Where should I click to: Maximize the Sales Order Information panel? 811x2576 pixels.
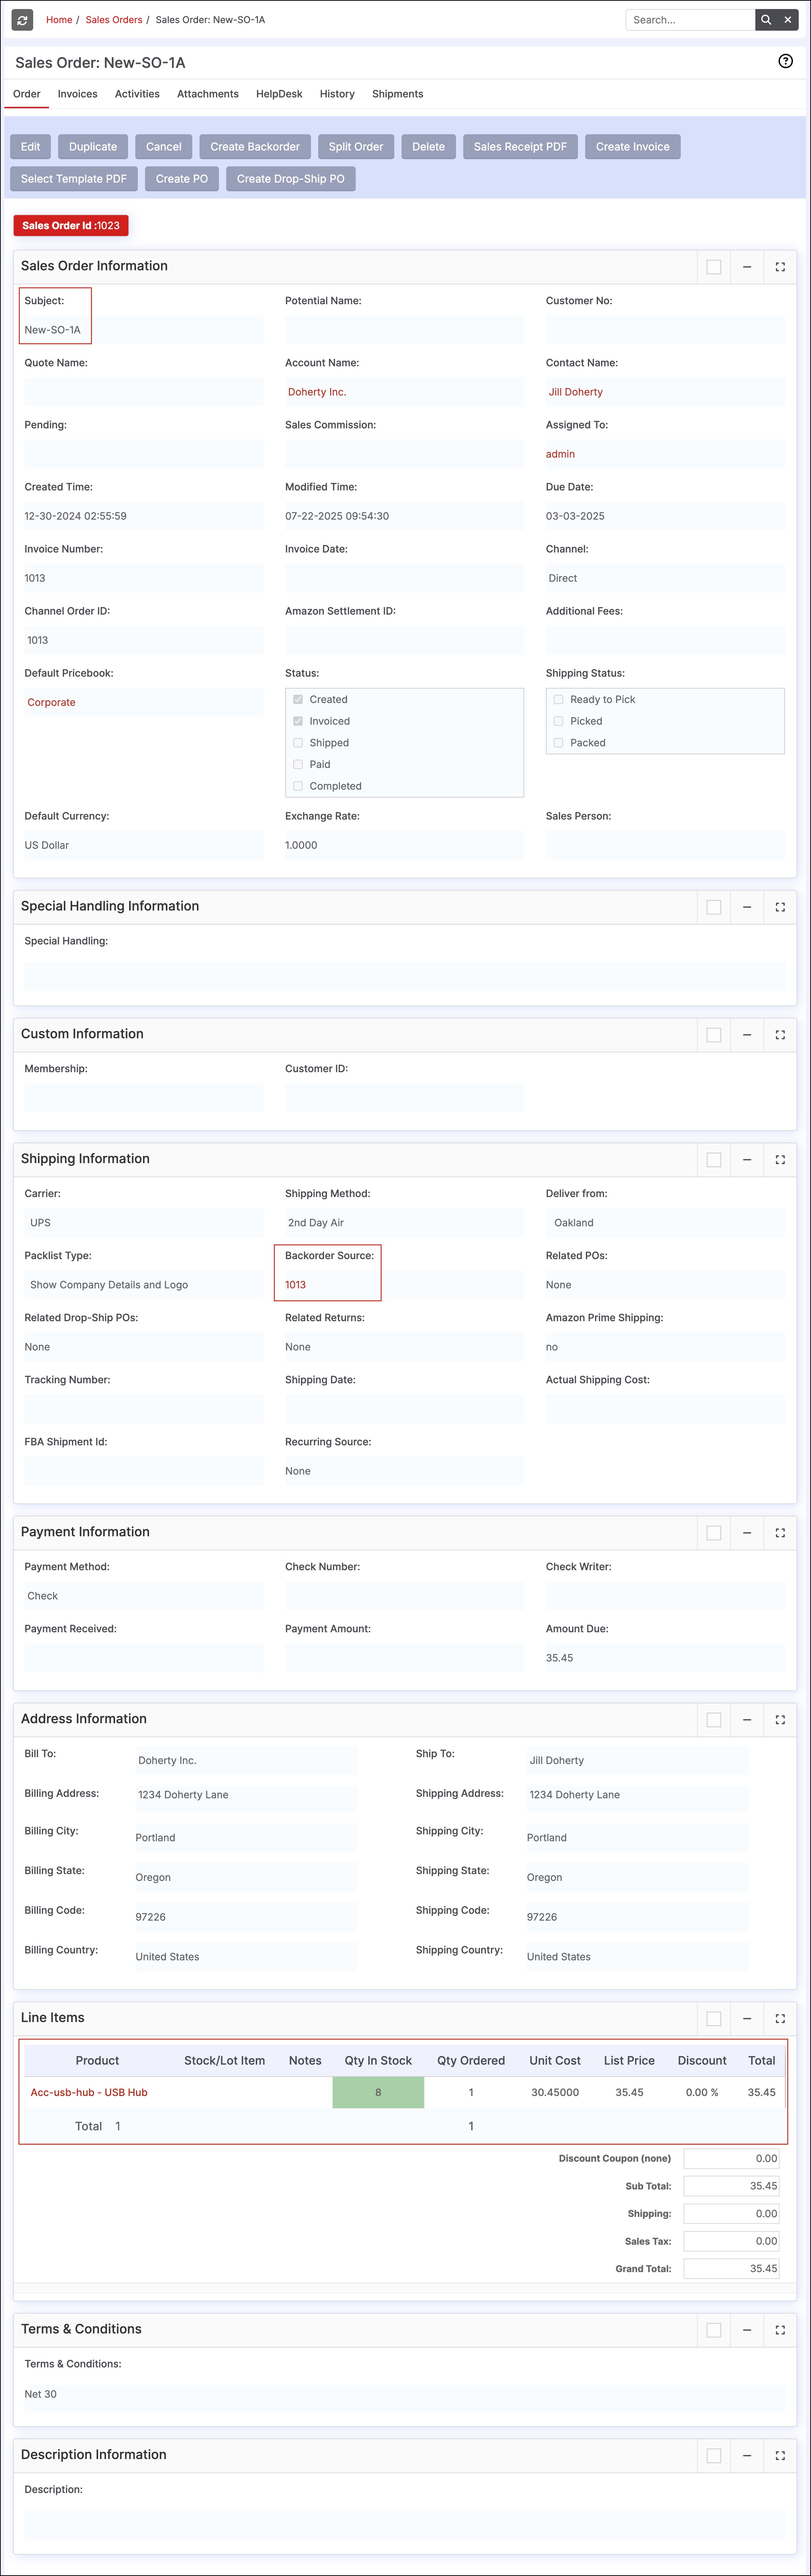pyautogui.click(x=780, y=267)
